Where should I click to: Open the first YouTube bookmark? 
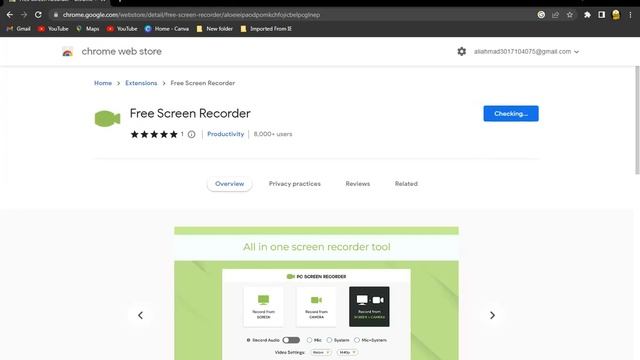tap(53, 29)
